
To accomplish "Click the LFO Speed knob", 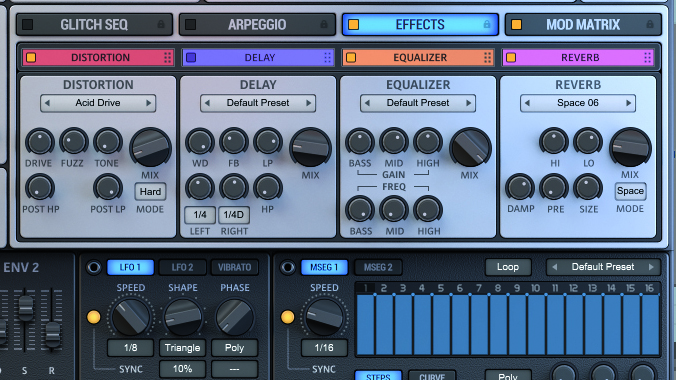I will [x=131, y=317].
